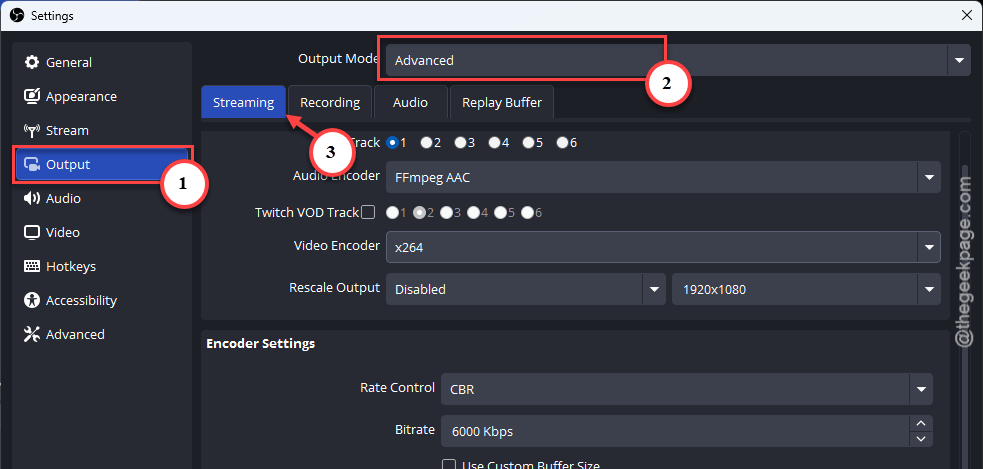Image resolution: width=983 pixels, height=469 pixels.
Task: Select Twitch VOD track 1 radio
Action: 392,213
